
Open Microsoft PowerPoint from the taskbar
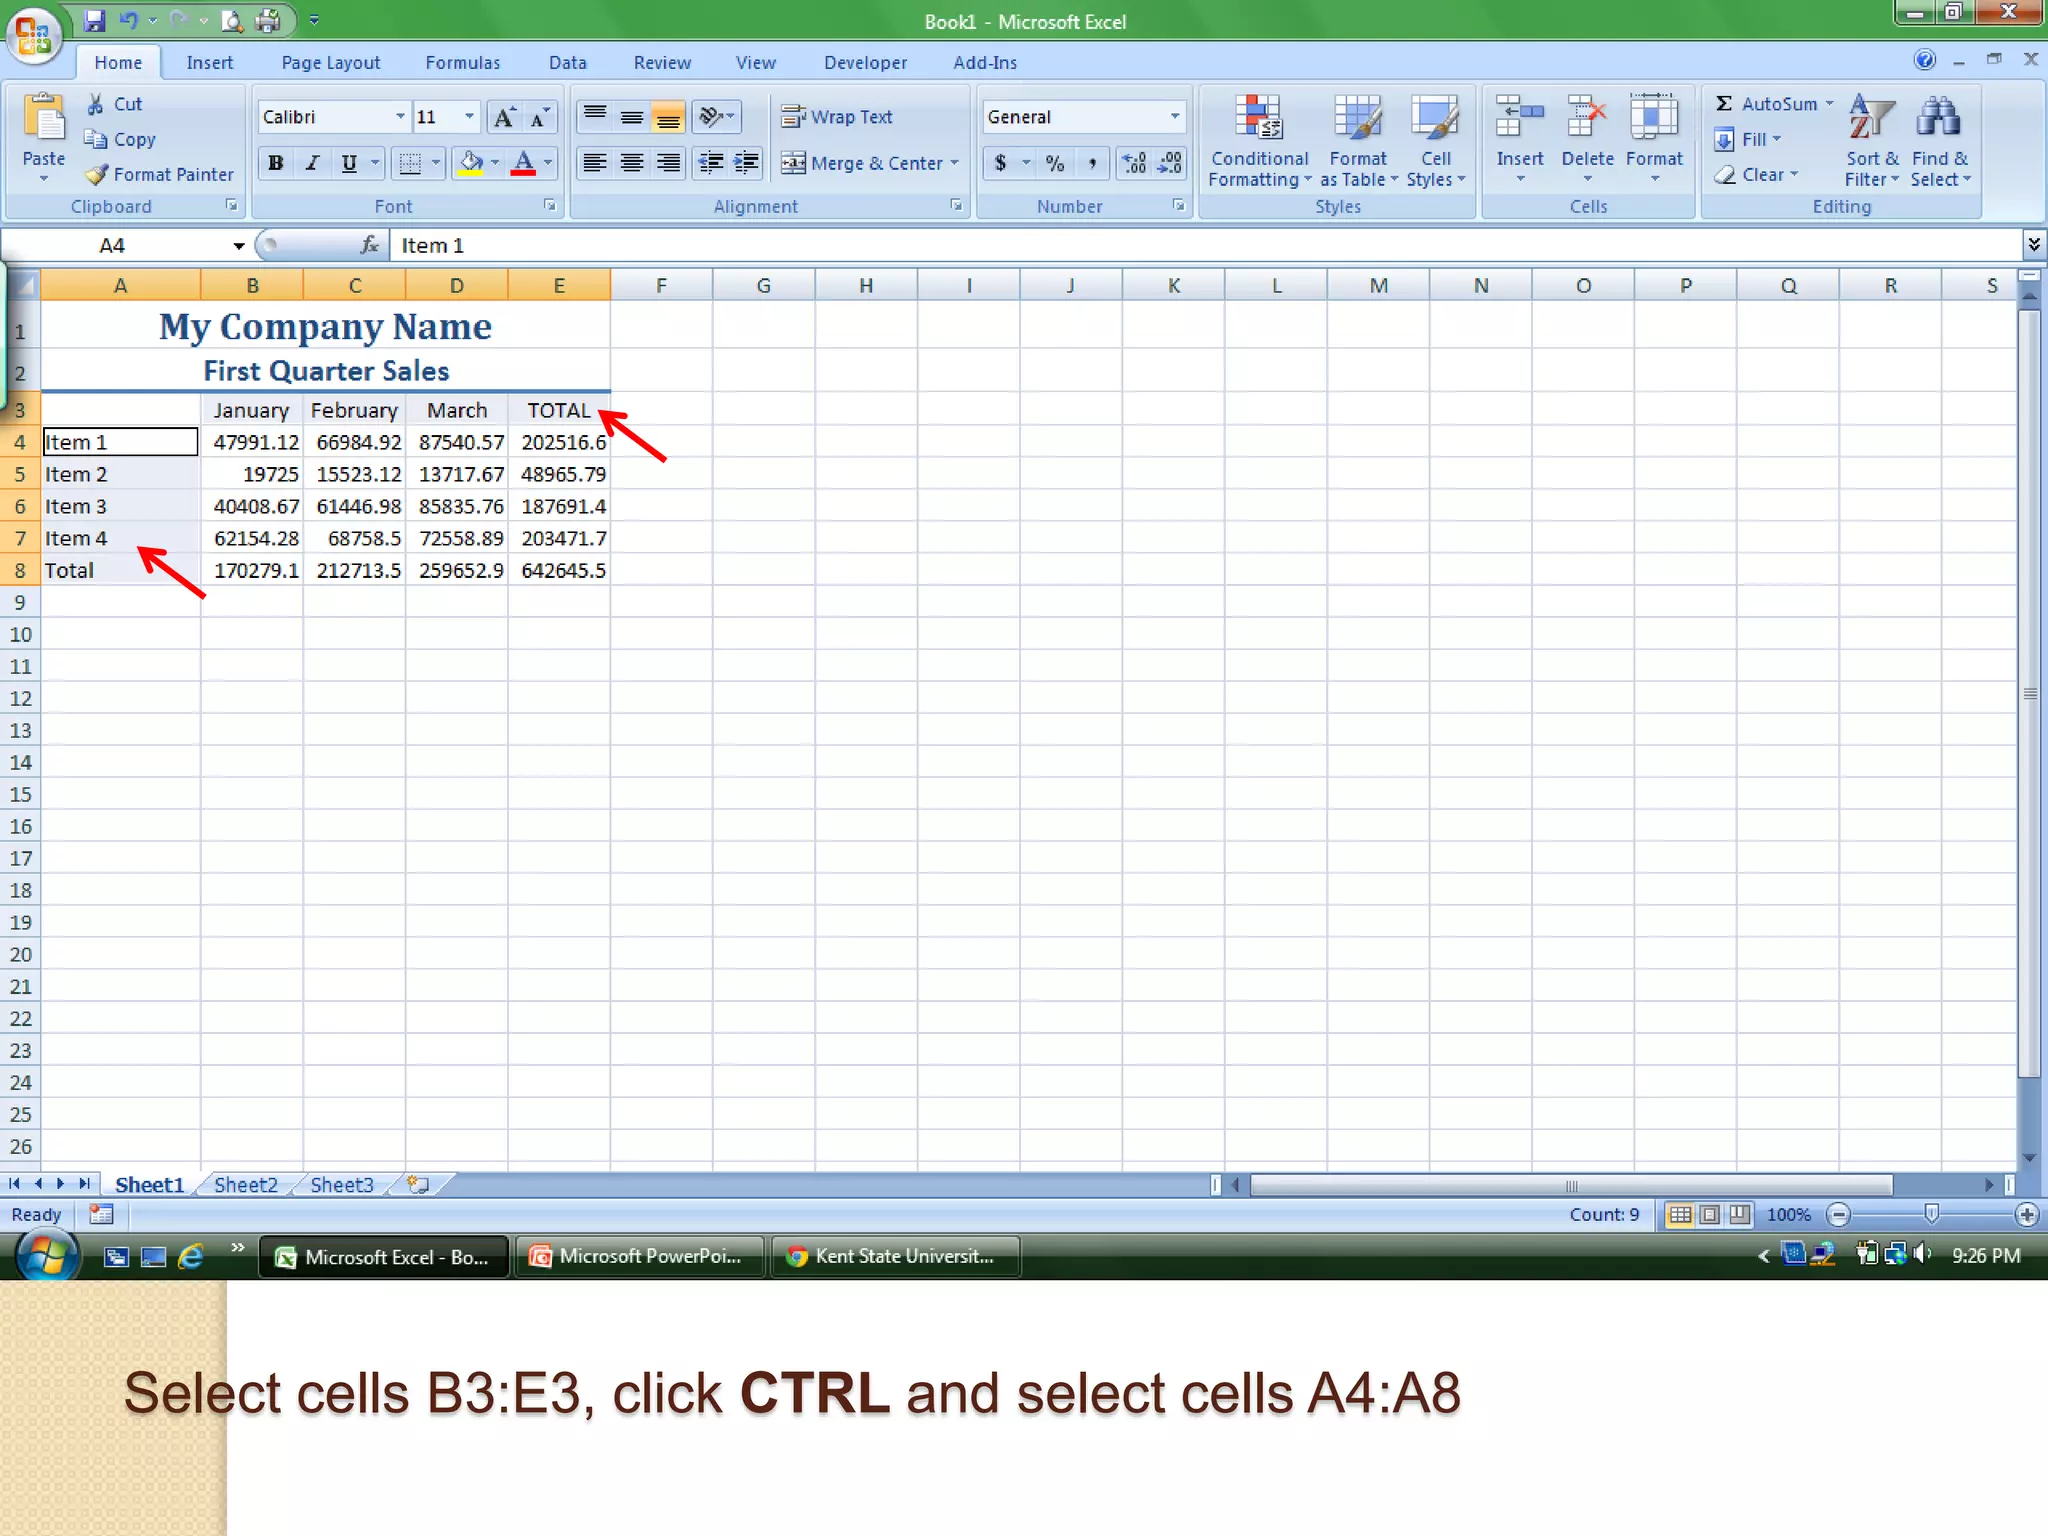click(x=640, y=1256)
